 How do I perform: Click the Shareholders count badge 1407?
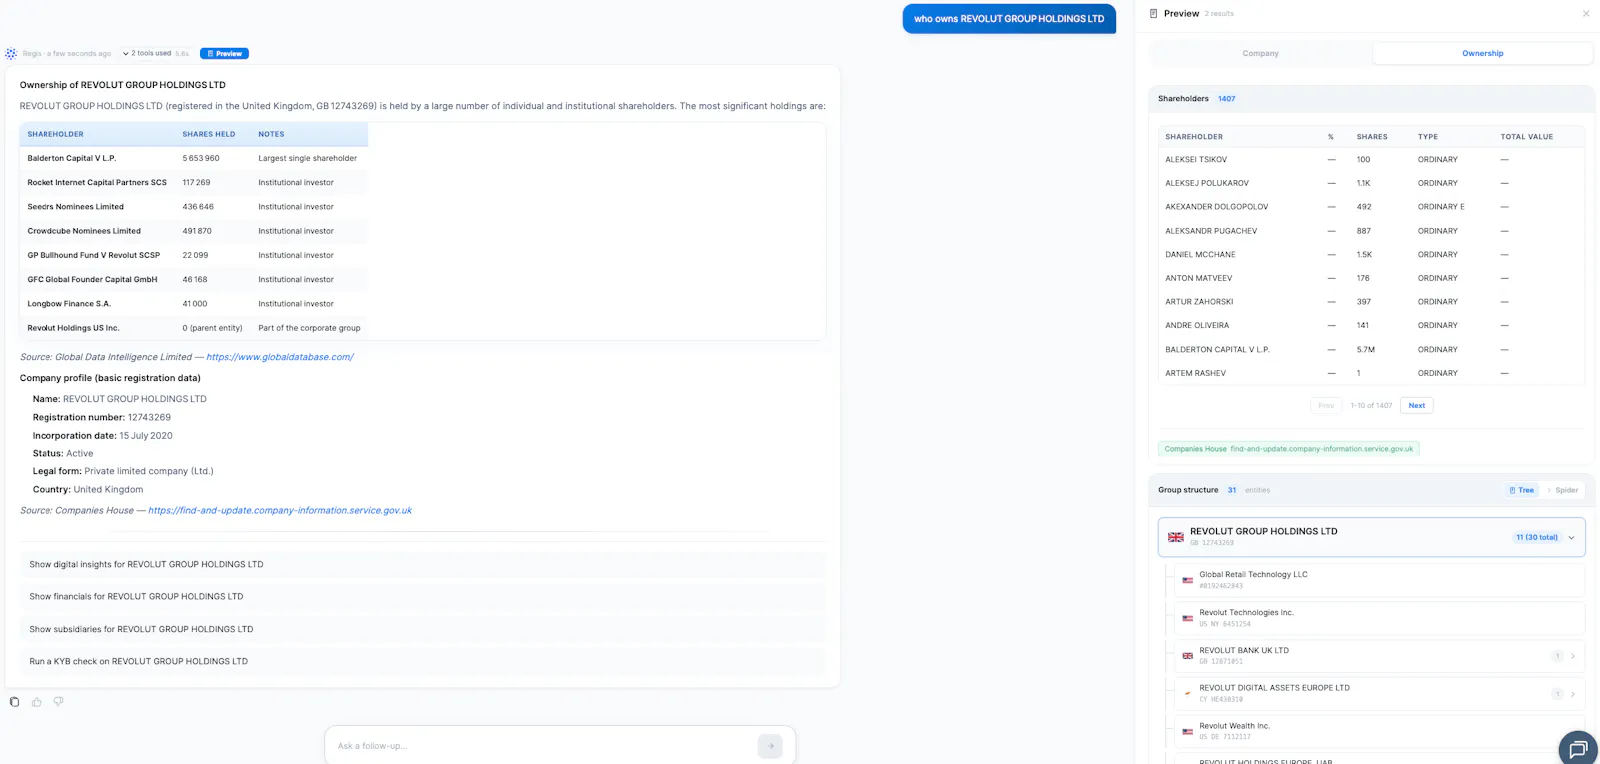[x=1227, y=99]
